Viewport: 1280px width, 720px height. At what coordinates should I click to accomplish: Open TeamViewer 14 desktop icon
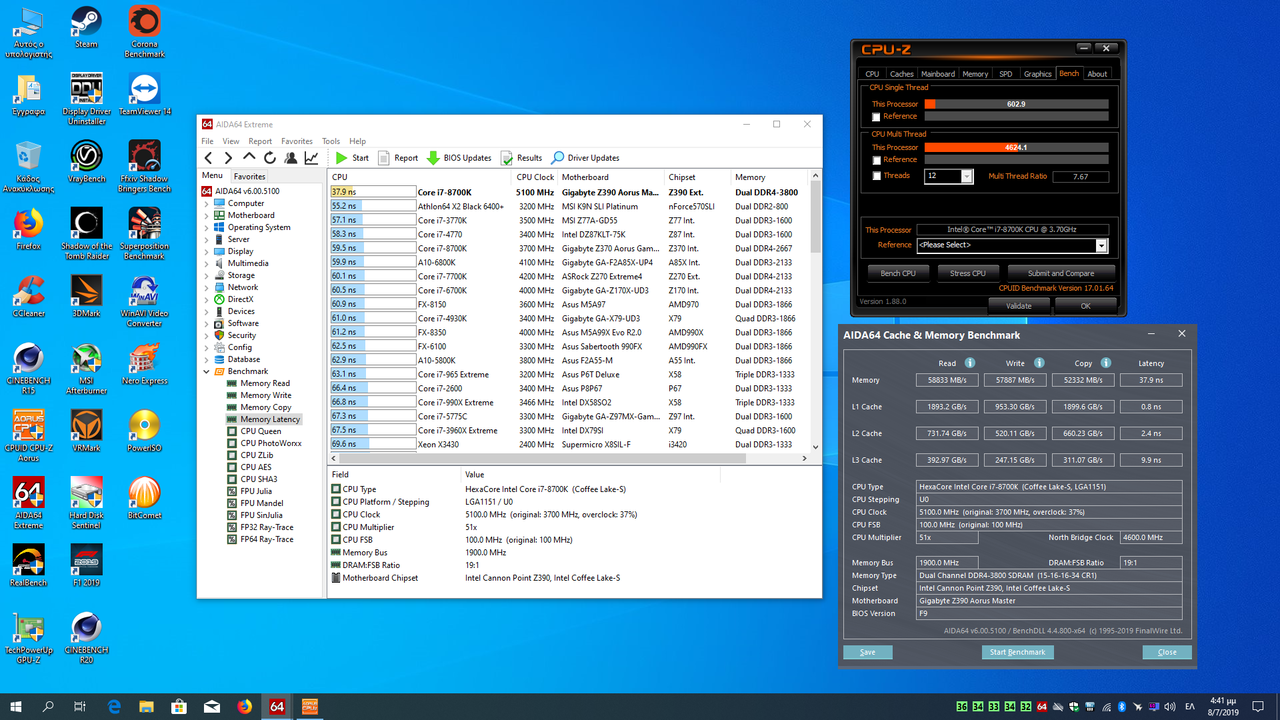point(145,94)
